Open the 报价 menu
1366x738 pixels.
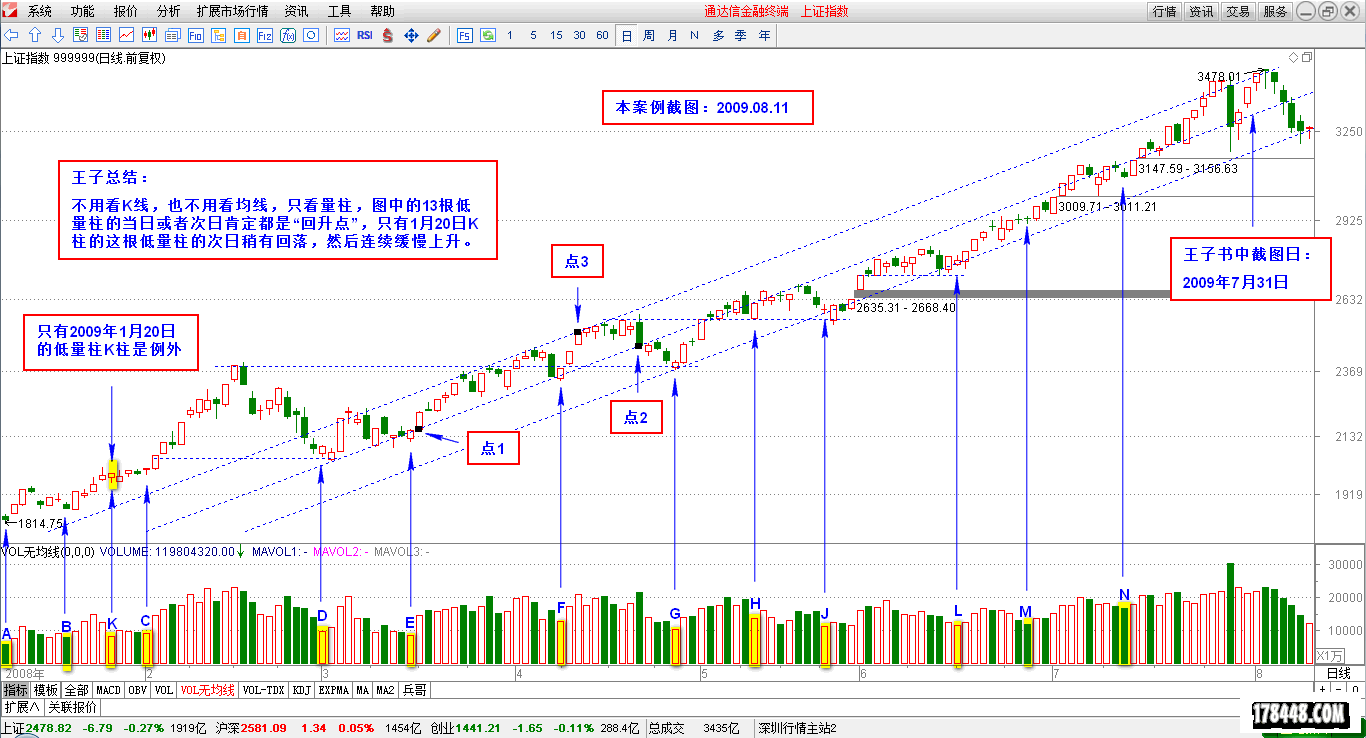pos(126,11)
